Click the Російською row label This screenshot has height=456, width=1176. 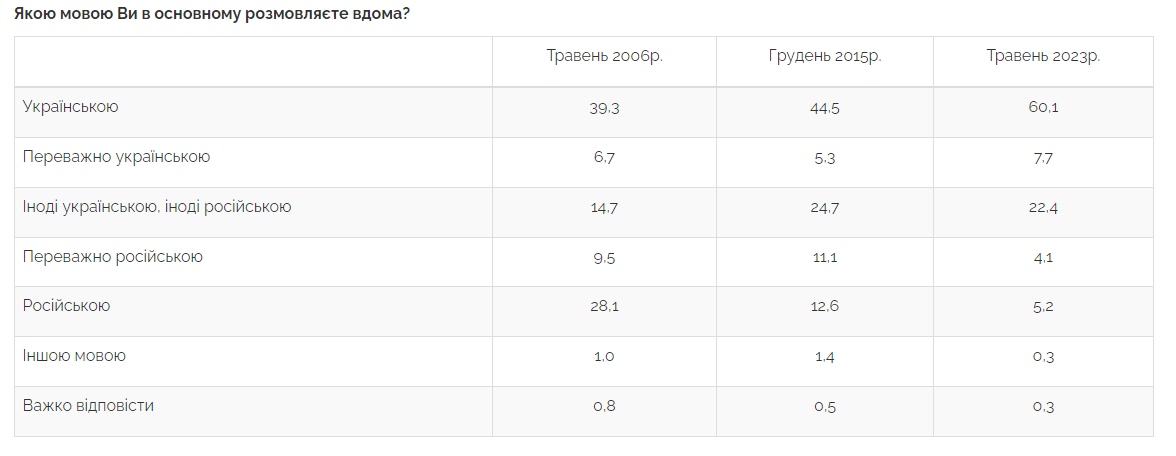click(x=67, y=306)
